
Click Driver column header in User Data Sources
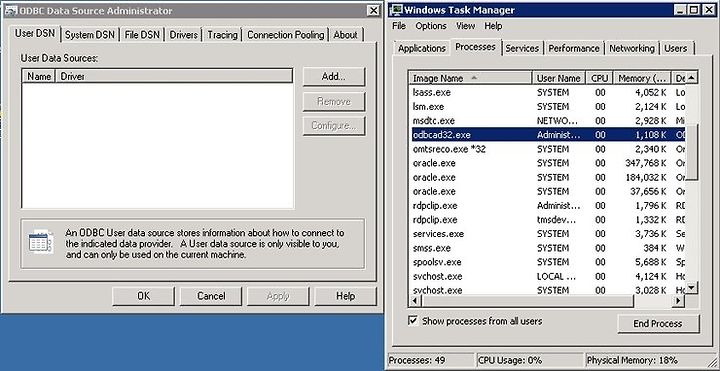(174, 77)
